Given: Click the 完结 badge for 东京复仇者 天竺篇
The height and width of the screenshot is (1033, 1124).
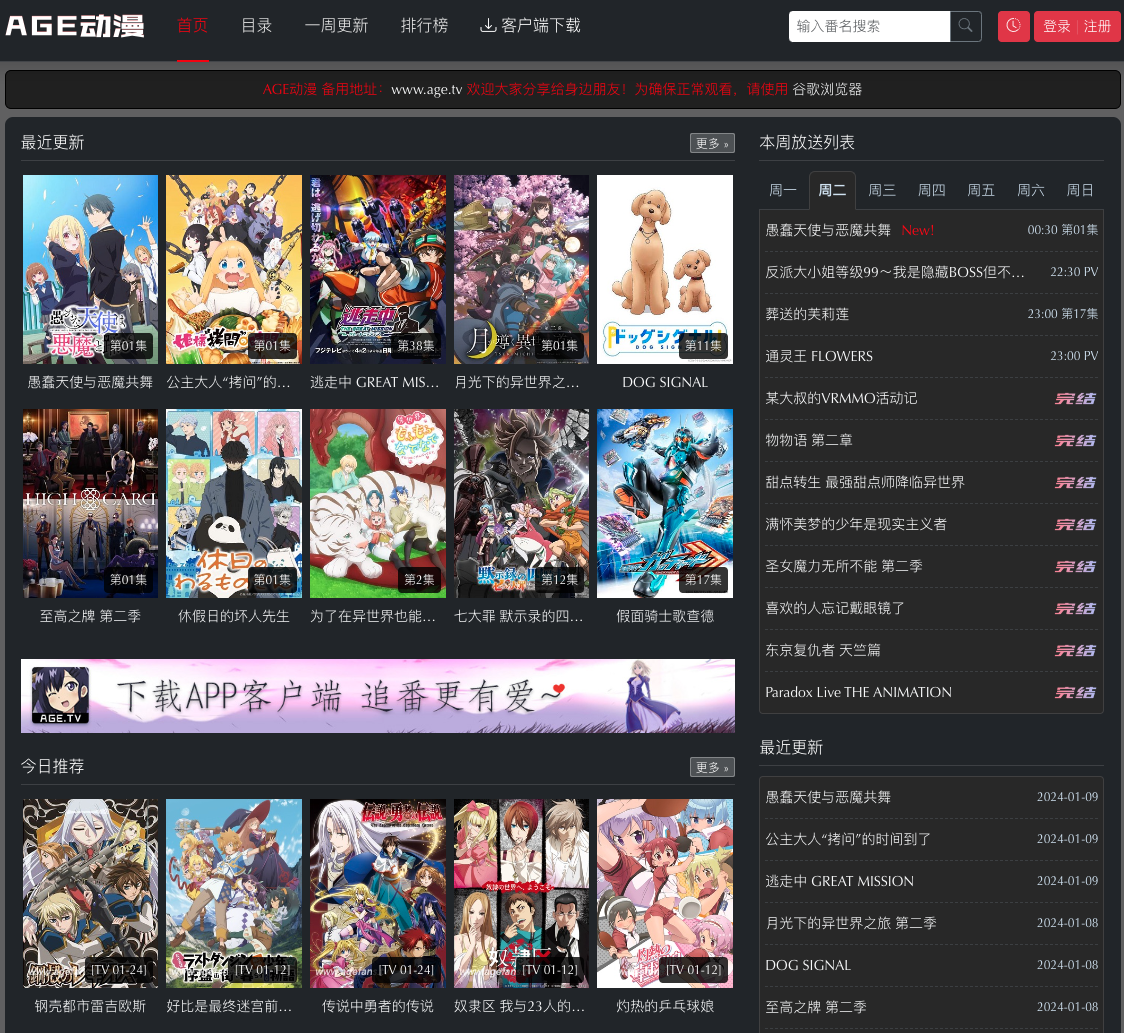Looking at the screenshot, I should [x=1075, y=650].
